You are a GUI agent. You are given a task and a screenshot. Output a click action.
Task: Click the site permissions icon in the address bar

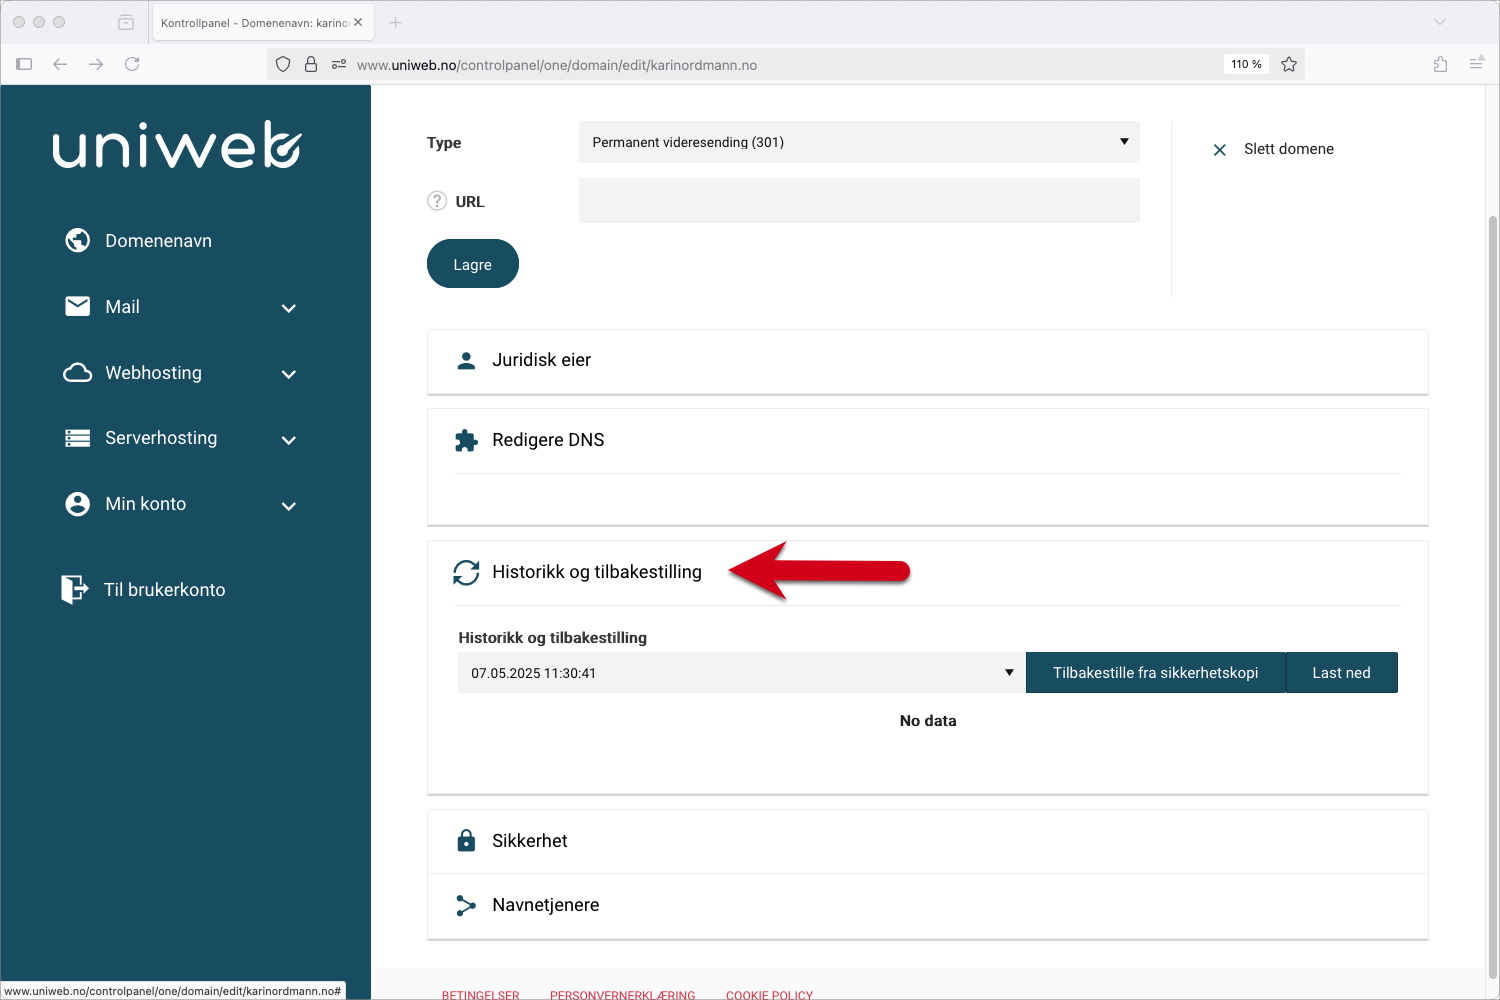tap(339, 64)
